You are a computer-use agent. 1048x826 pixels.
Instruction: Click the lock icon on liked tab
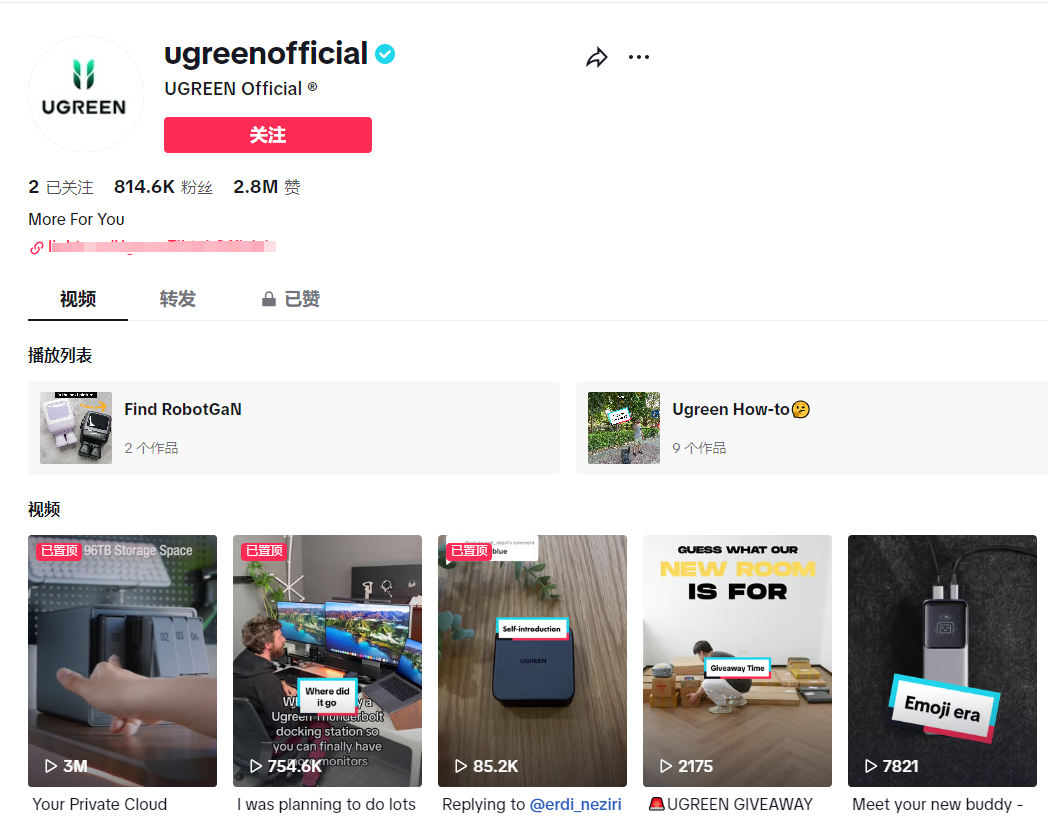pyautogui.click(x=269, y=299)
